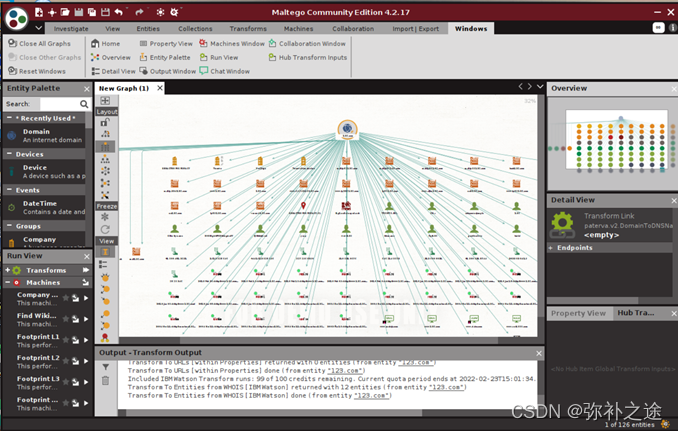Open the Property View window
Viewport: 678px width, 431px height.
(166, 43)
